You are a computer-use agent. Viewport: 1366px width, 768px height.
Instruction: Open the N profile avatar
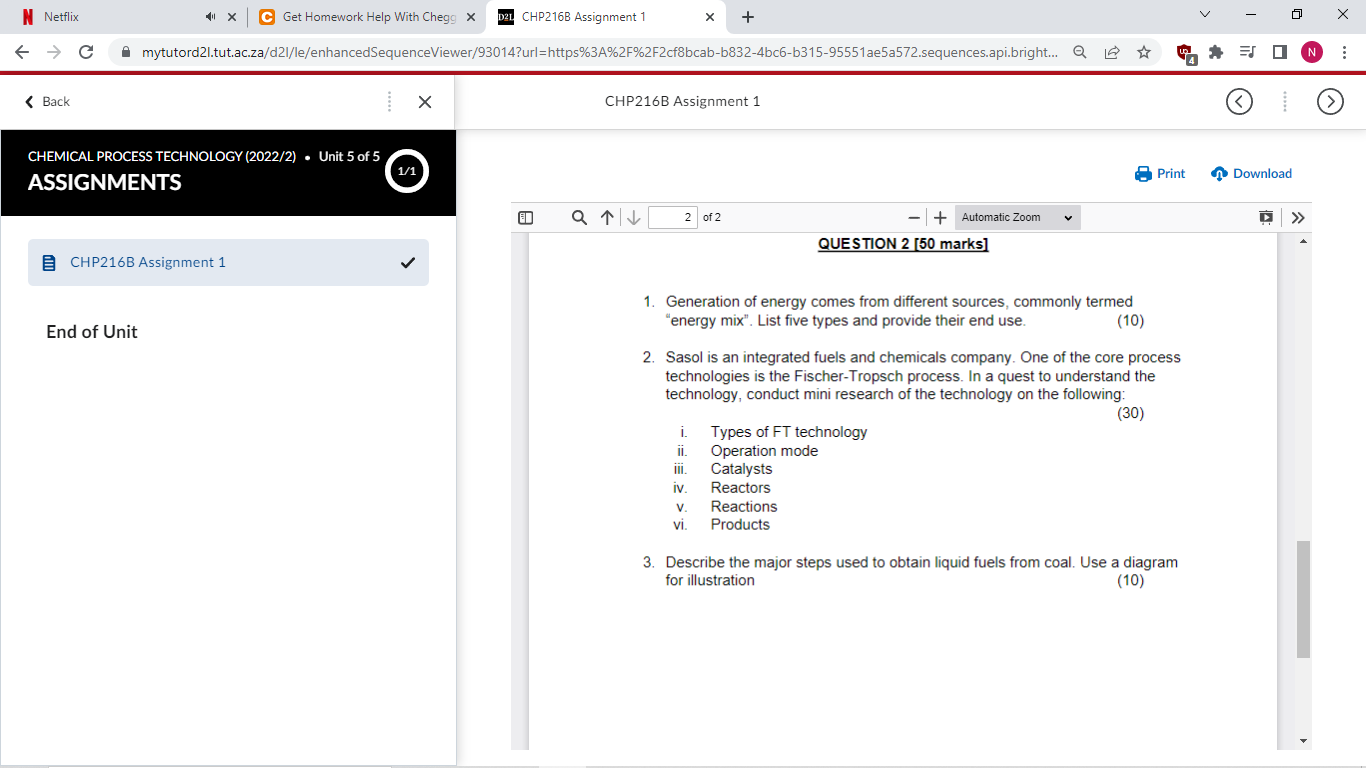[1312, 52]
